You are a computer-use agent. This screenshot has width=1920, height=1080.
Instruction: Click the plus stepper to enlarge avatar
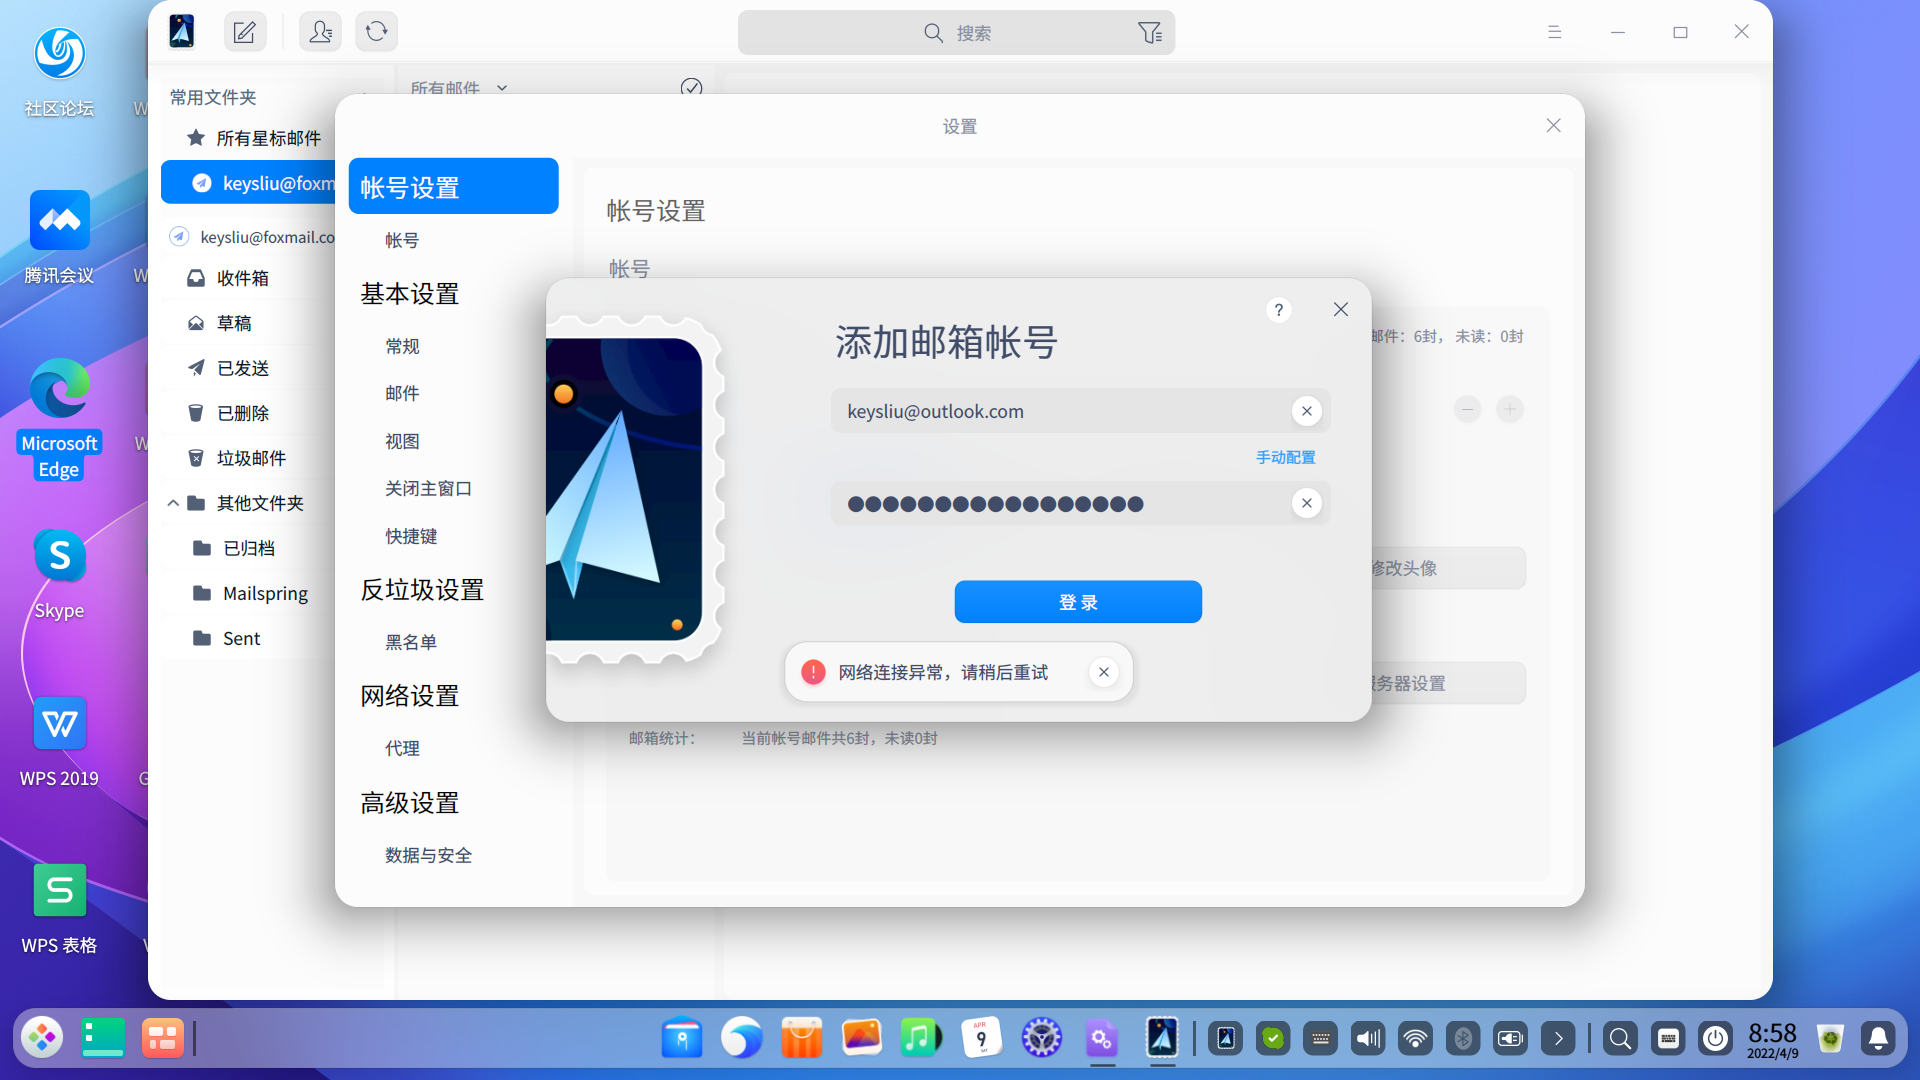point(1510,409)
